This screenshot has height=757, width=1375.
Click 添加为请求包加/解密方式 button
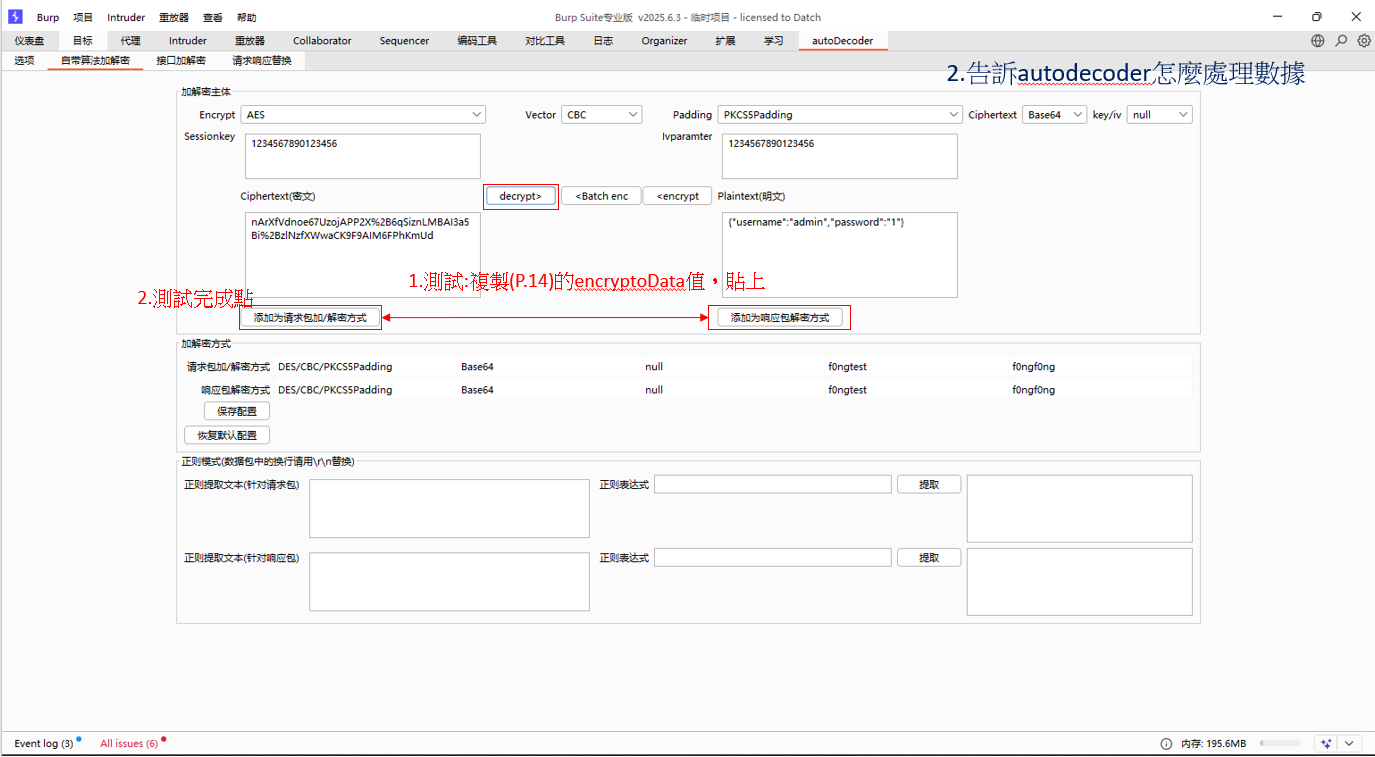click(x=310, y=317)
